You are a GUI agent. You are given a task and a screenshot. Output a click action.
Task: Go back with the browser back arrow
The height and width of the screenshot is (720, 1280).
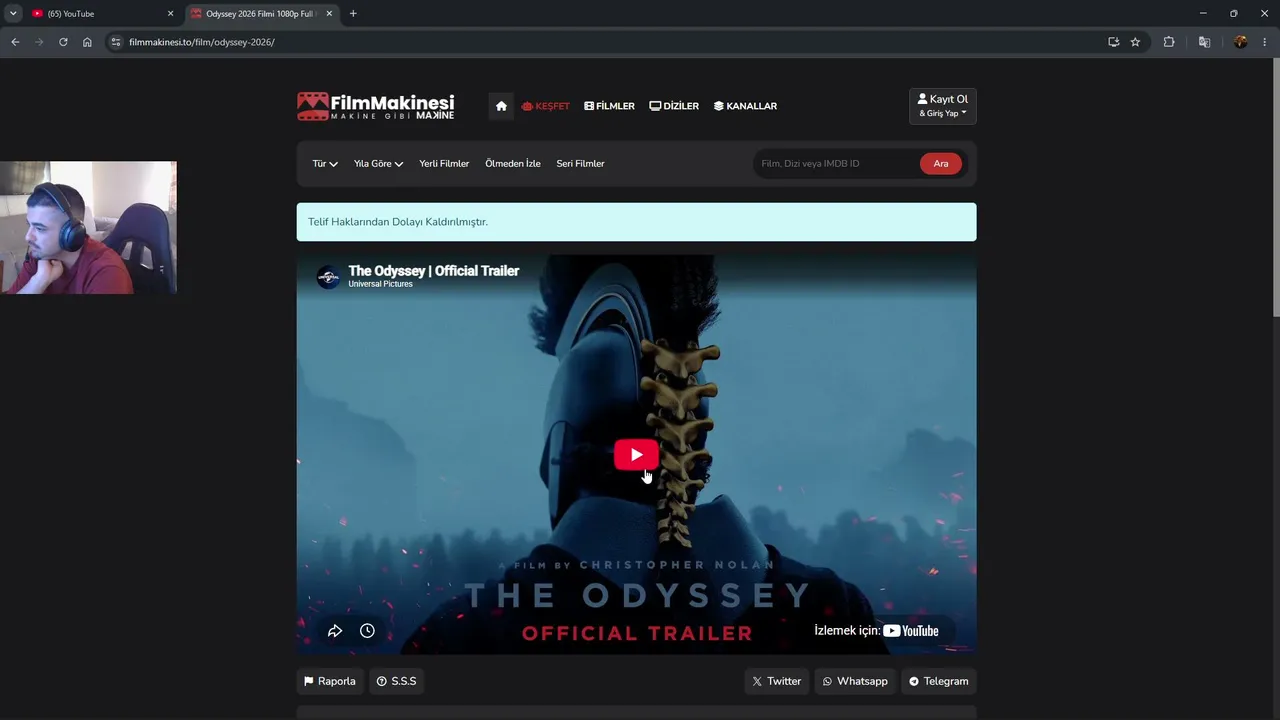15,42
